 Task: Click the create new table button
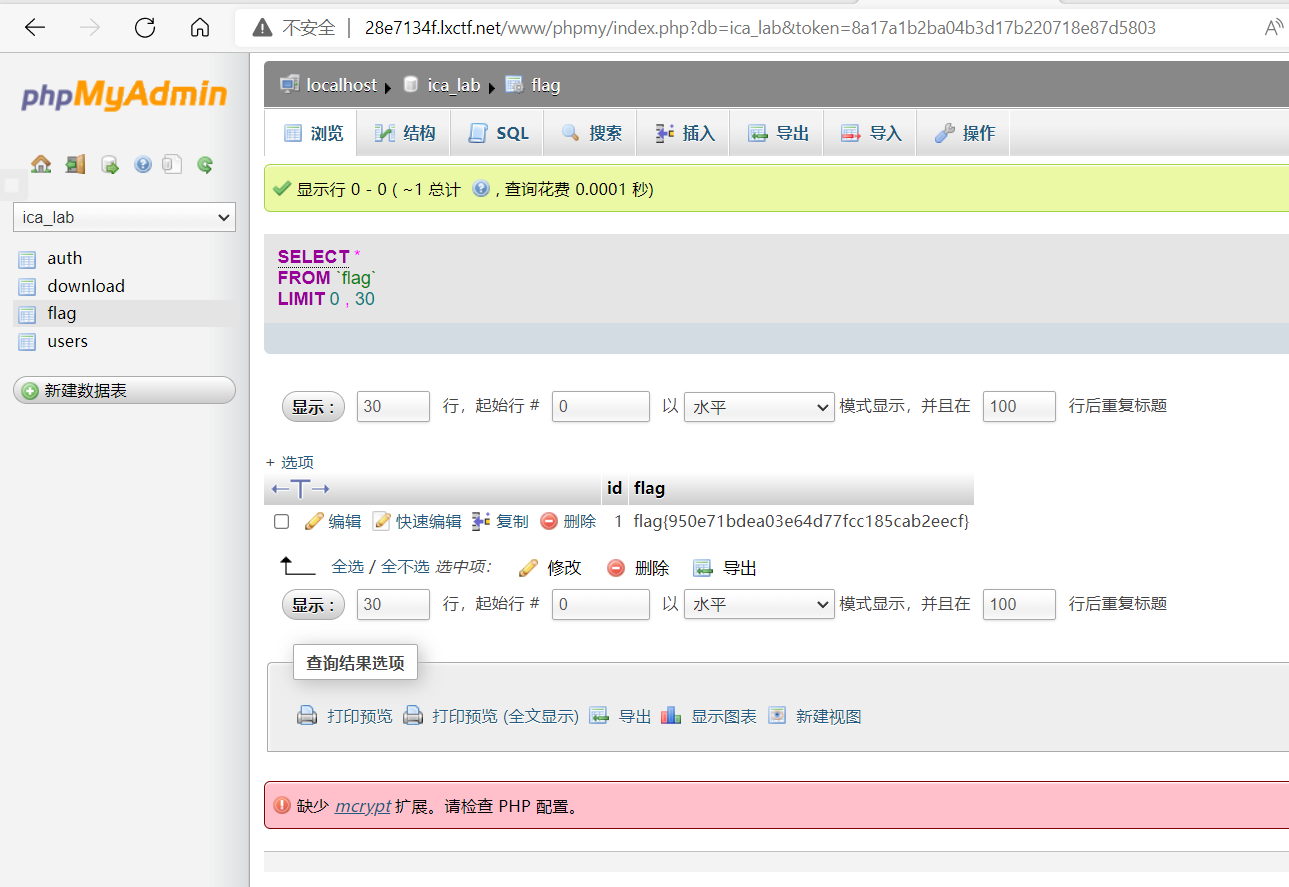coord(124,390)
